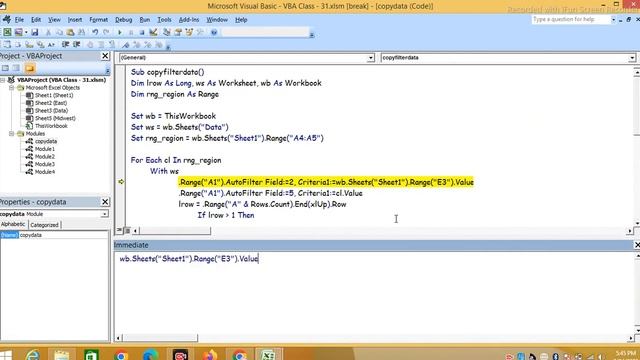This screenshot has width=640, height=360.
Task: Switch to Full Module View button
Action: pyautogui.click(x=127, y=231)
